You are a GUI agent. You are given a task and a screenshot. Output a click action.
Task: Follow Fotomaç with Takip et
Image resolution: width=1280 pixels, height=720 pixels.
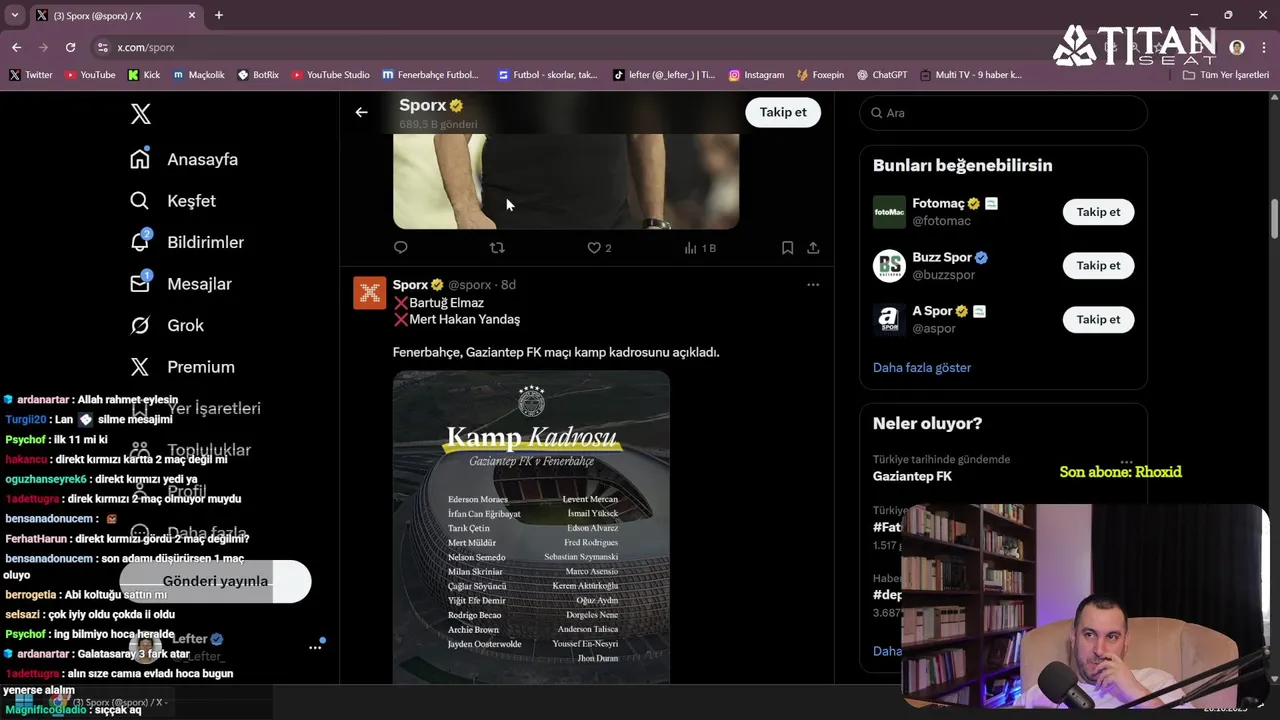click(1098, 212)
